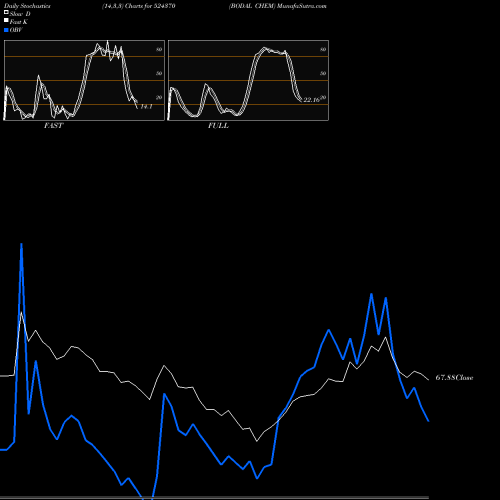
Task: Click the 50 level label in FAST chart
Action: point(159,73)
